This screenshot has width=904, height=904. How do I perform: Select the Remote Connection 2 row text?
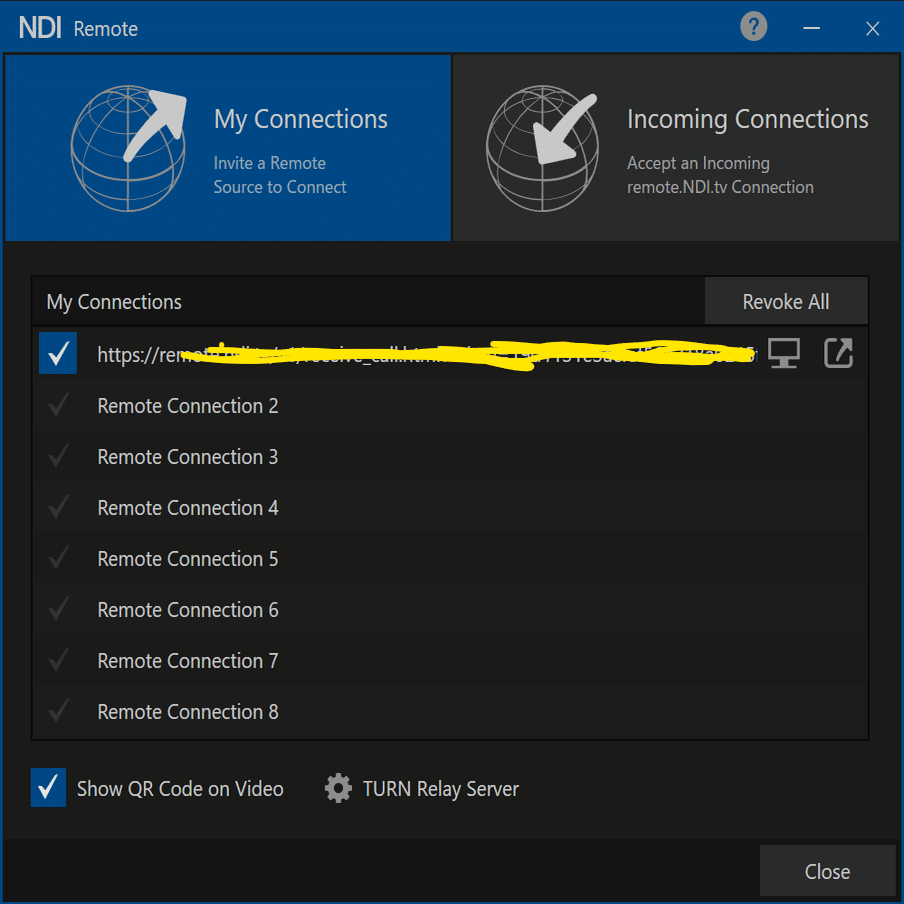pyautogui.click(x=188, y=406)
